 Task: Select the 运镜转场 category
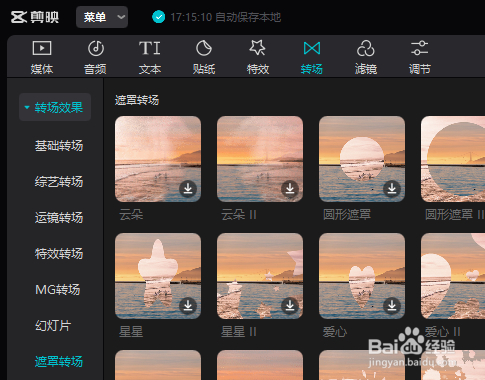click(x=59, y=218)
